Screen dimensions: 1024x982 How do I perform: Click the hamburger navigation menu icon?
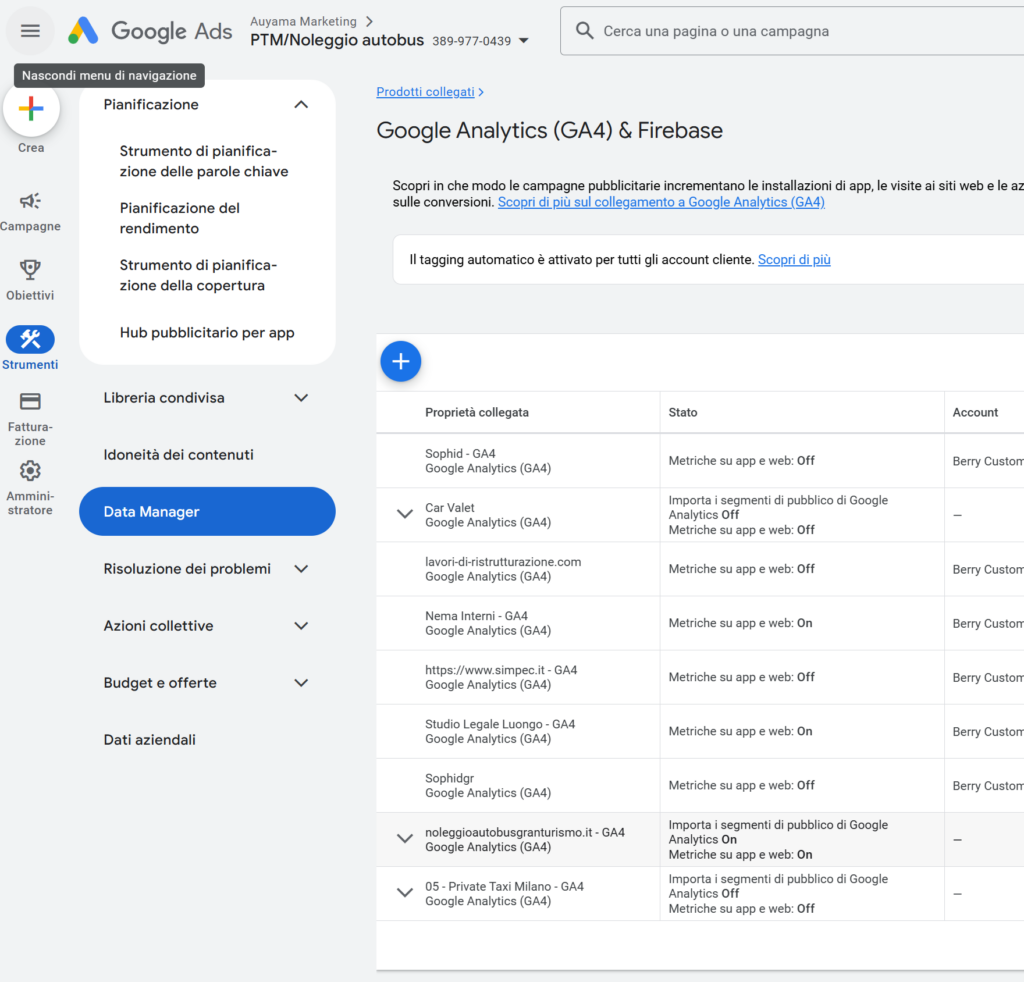click(x=30, y=31)
